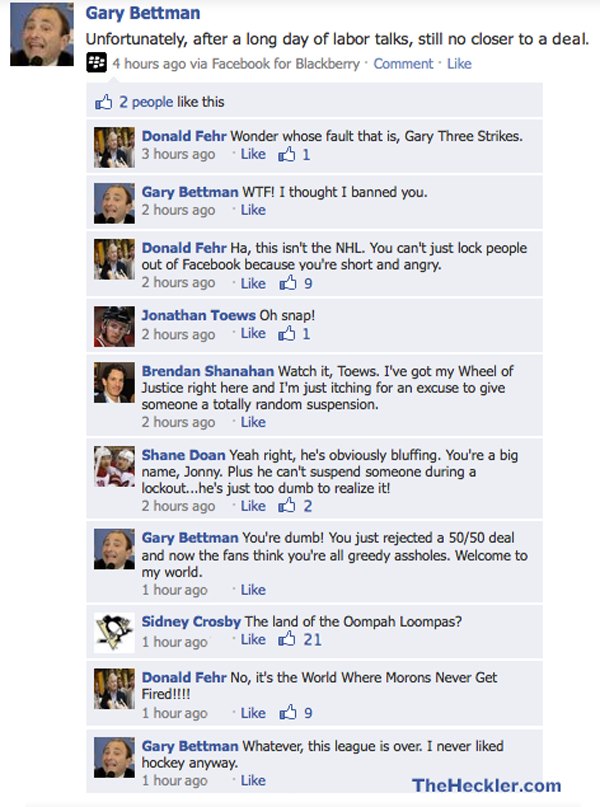
Task: Open Brendan Shanahan's avatar thumbnail
Action: pos(114,382)
